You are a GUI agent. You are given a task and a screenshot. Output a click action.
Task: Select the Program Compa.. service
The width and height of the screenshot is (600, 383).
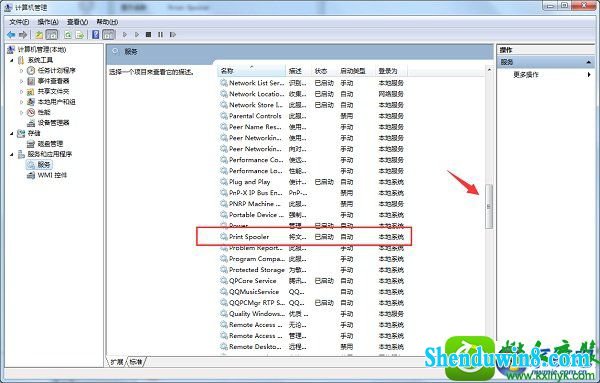click(312, 259)
